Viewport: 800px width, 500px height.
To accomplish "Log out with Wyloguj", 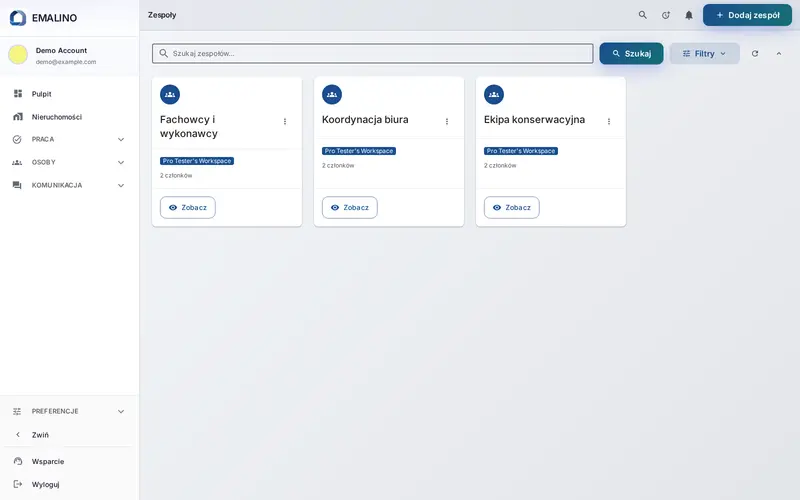I will tap(69, 484).
